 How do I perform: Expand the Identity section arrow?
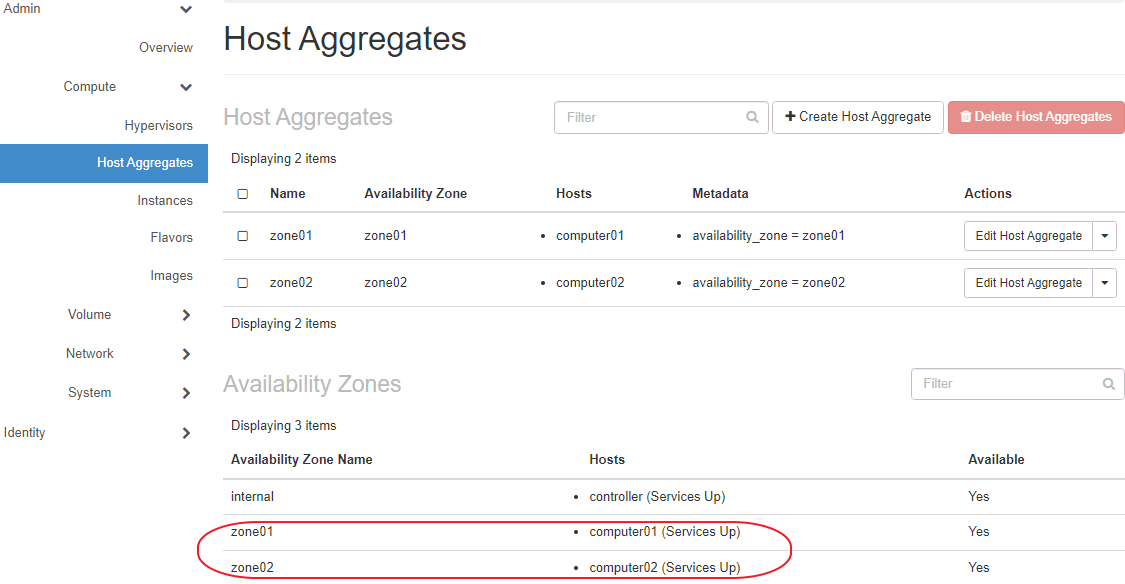(x=186, y=433)
